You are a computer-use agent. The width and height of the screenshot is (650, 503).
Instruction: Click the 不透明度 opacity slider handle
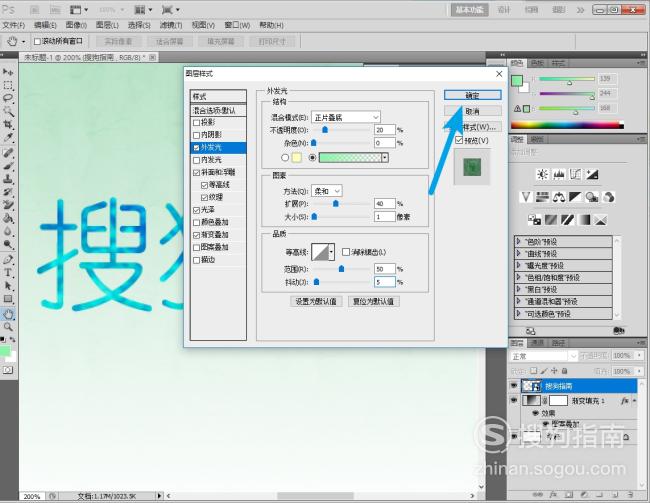point(325,130)
